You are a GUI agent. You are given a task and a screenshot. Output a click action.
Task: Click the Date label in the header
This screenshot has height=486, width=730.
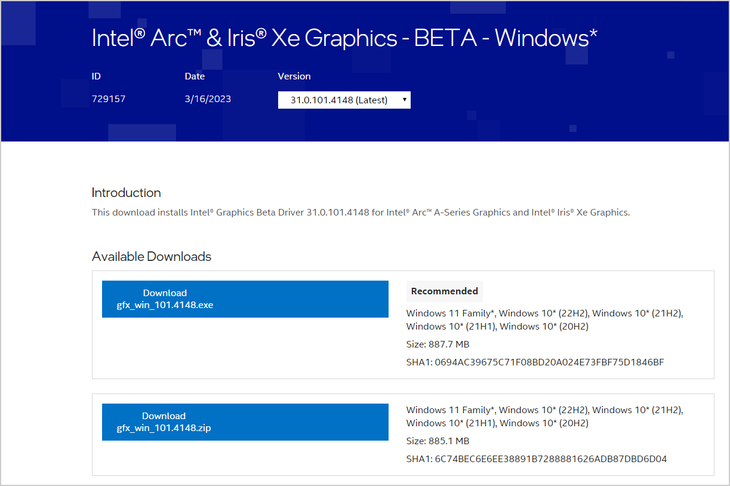click(x=195, y=76)
